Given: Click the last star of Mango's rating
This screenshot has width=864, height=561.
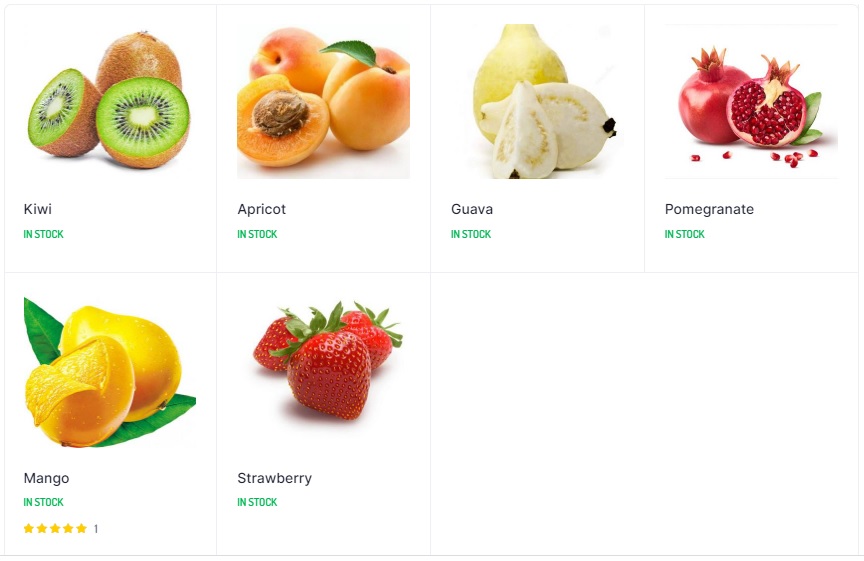Looking at the screenshot, I should coord(82,528).
